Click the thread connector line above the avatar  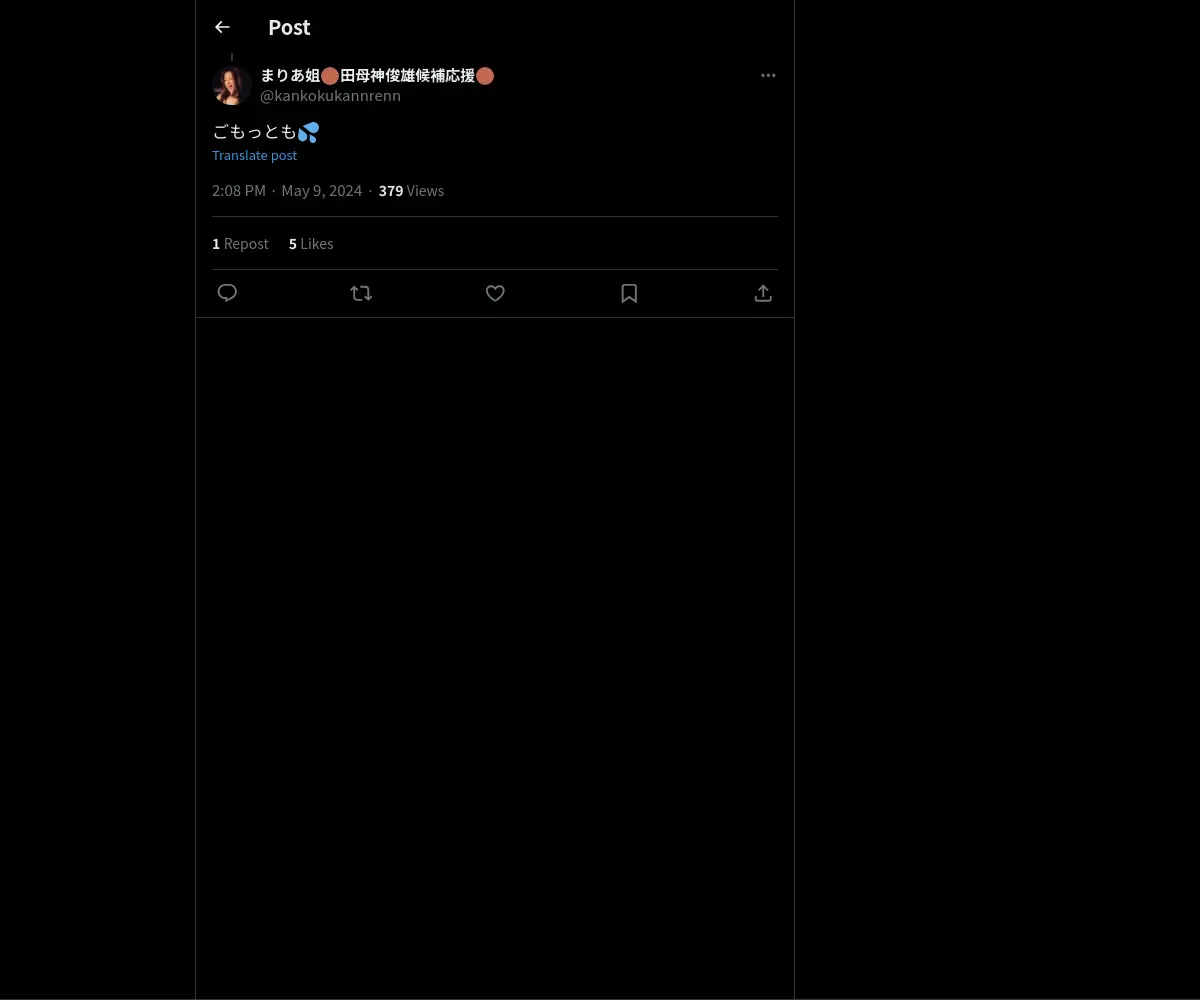pos(232,57)
